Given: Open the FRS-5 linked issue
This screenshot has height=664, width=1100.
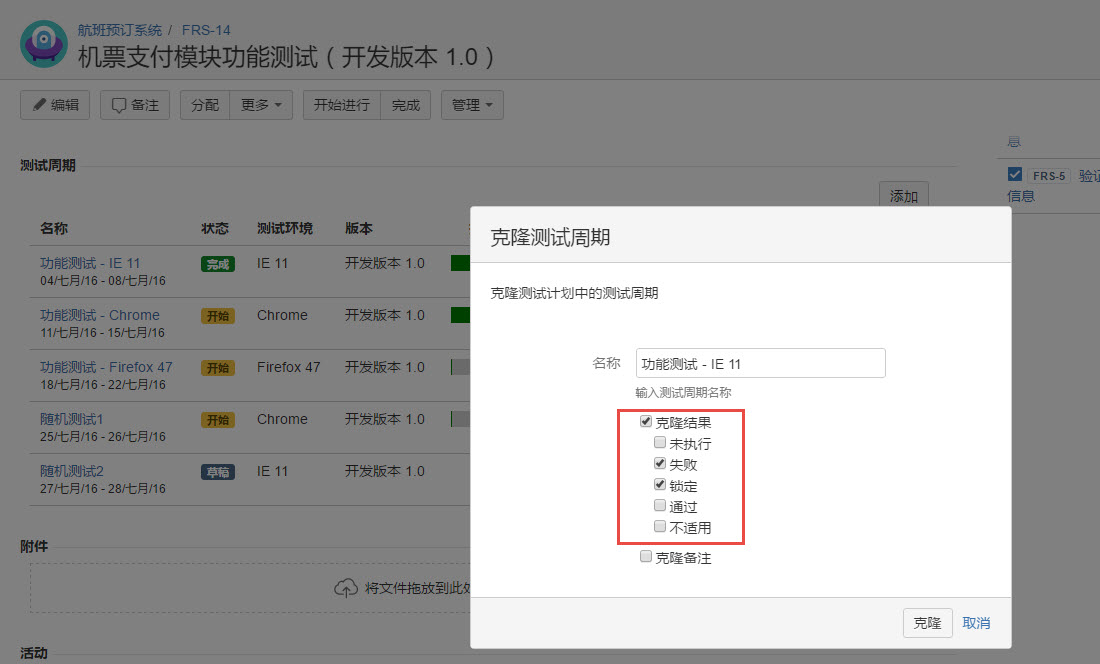Looking at the screenshot, I should (1049, 176).
